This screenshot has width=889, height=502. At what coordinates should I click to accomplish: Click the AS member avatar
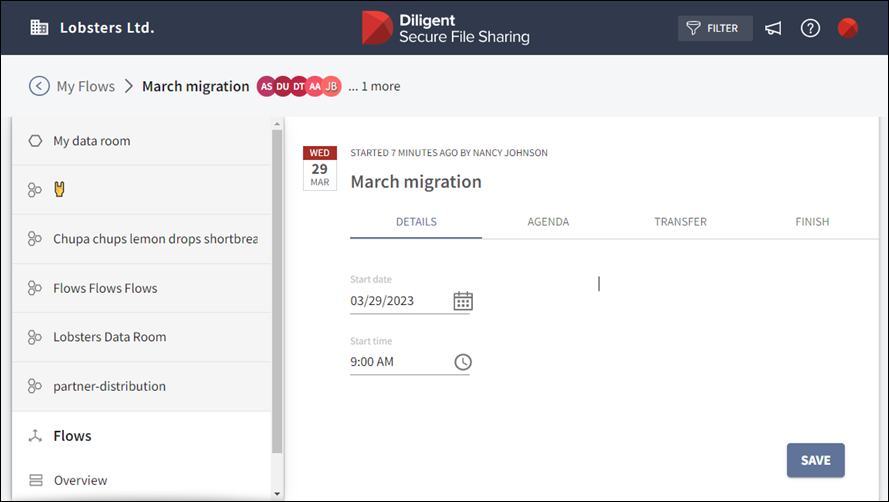click(x=266, y=87)
